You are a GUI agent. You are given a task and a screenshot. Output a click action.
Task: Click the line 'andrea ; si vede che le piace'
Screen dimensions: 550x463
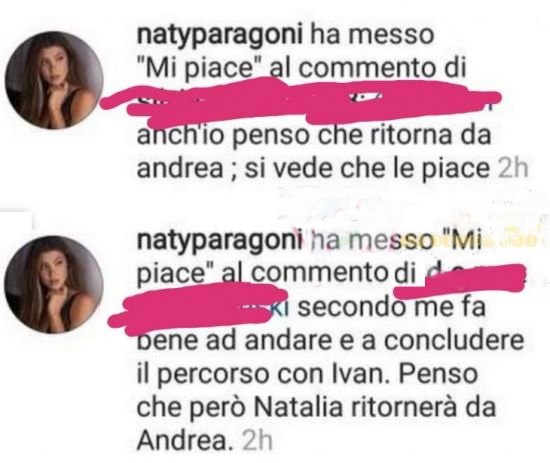313,169
